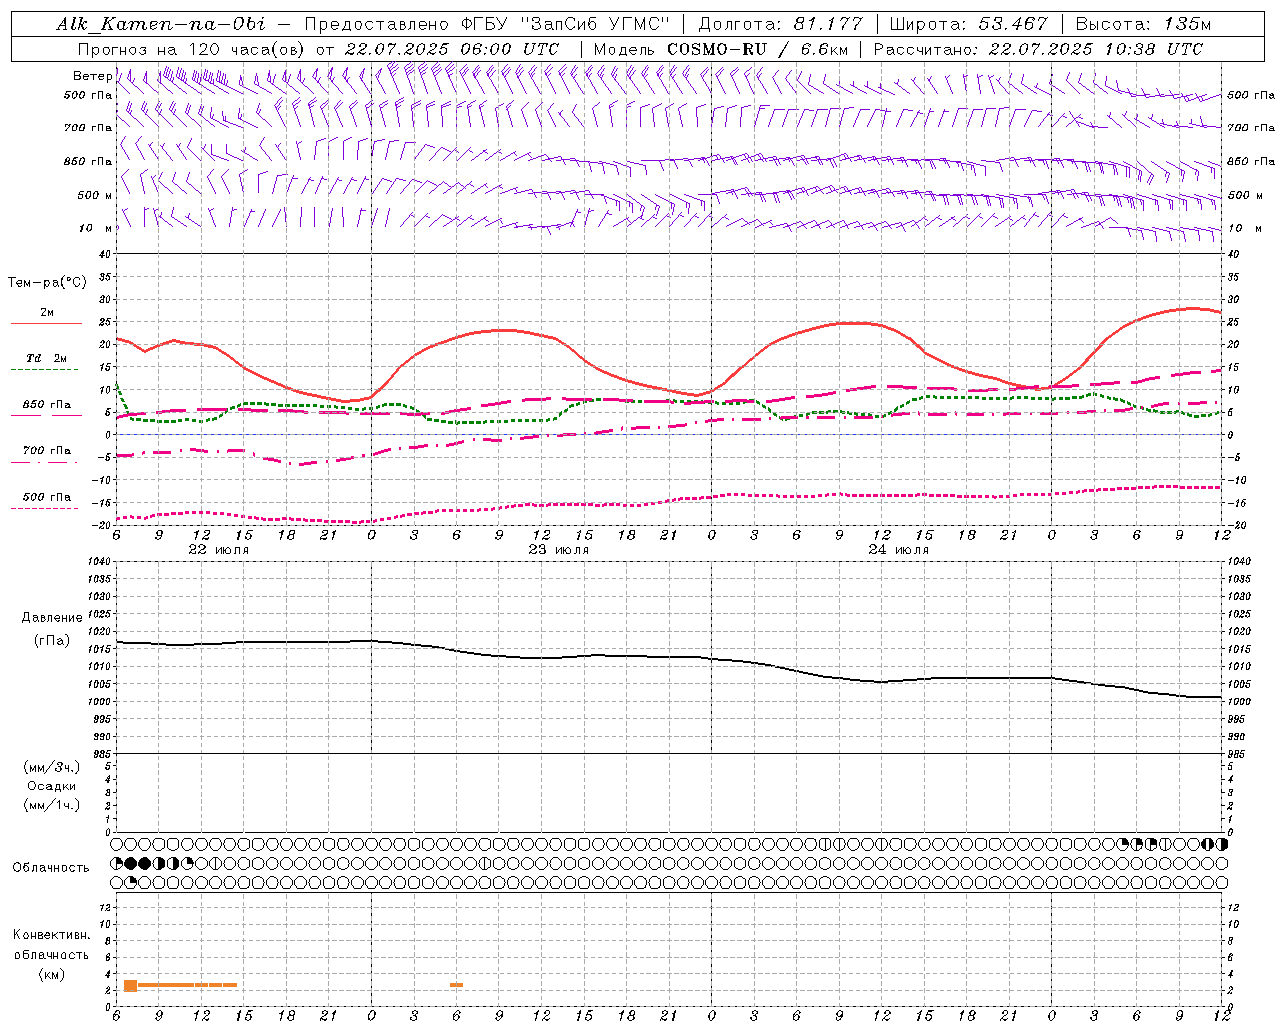The image size is (1280, 1024).
Task: Select the Прогноз на 120 часа(ов) text
Action: tap(192, 49)
